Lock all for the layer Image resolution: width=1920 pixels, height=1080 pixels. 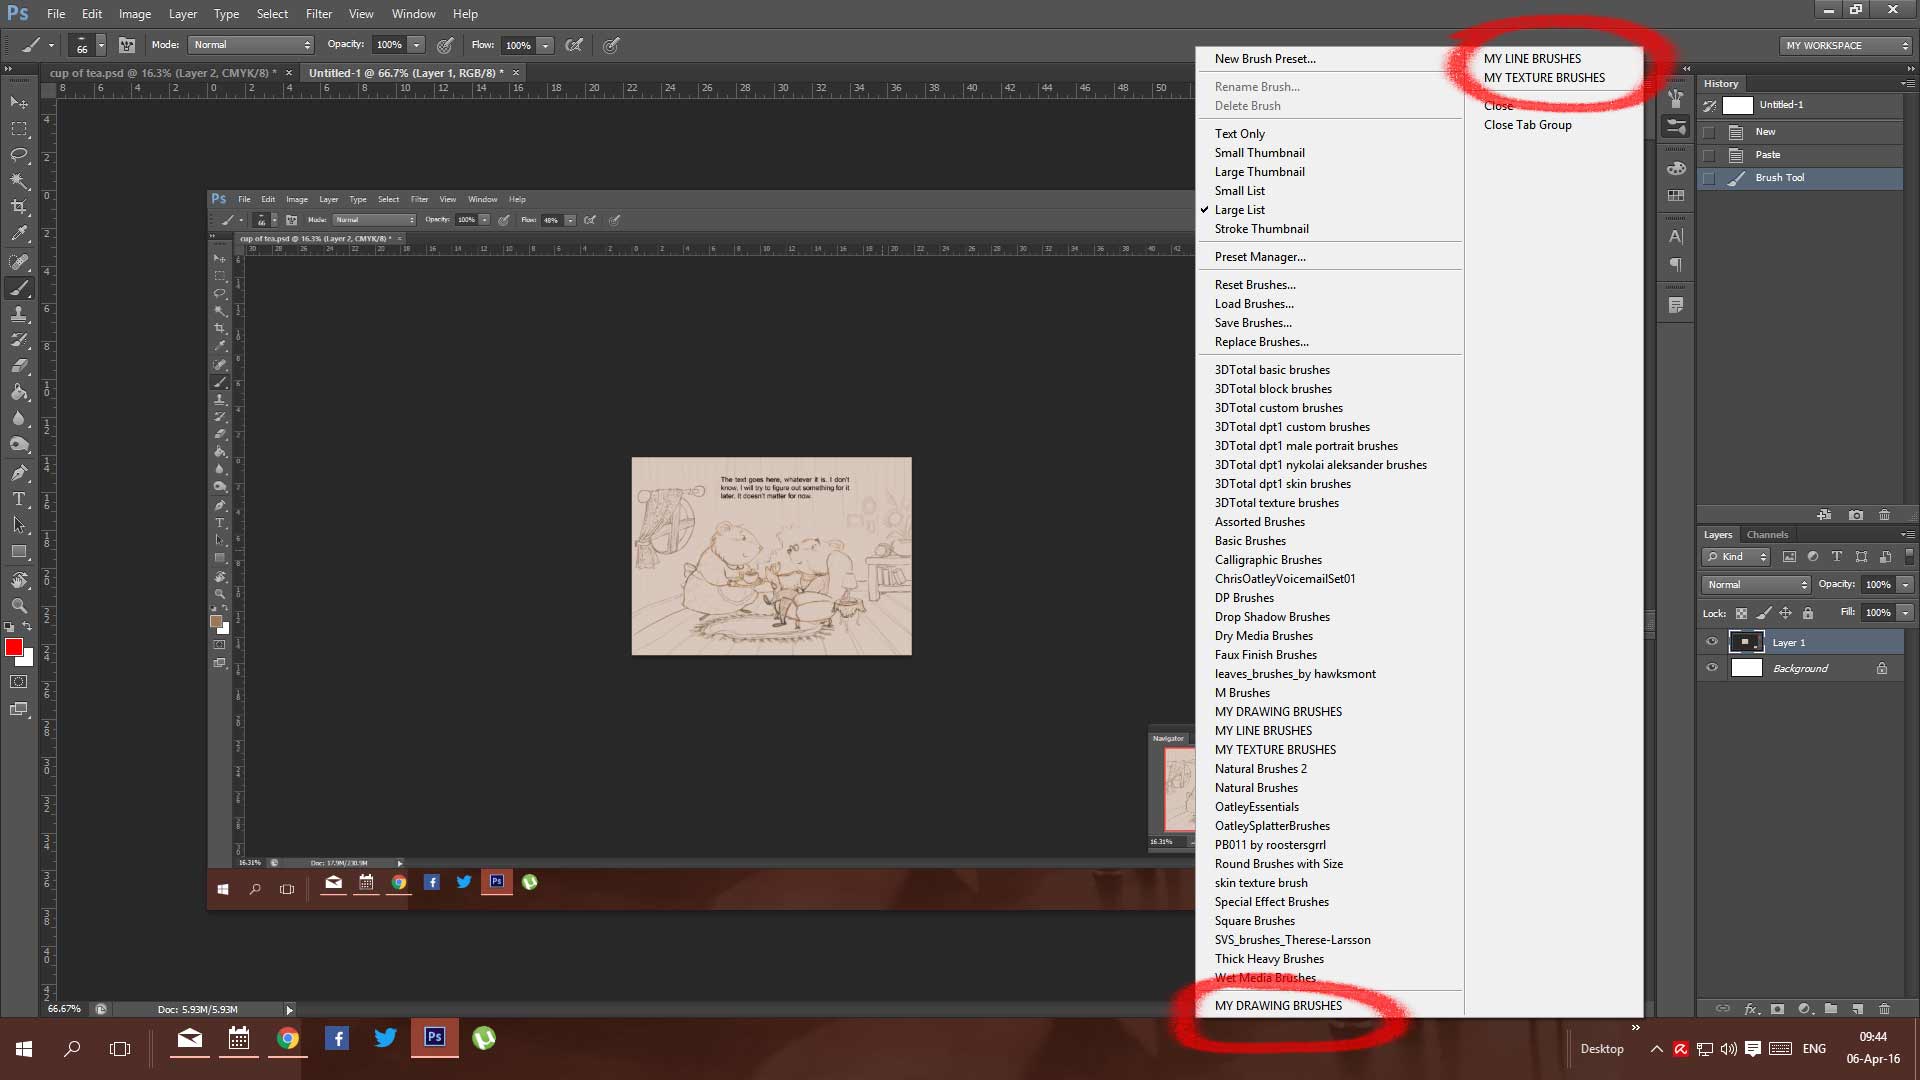pos(1807,613)
